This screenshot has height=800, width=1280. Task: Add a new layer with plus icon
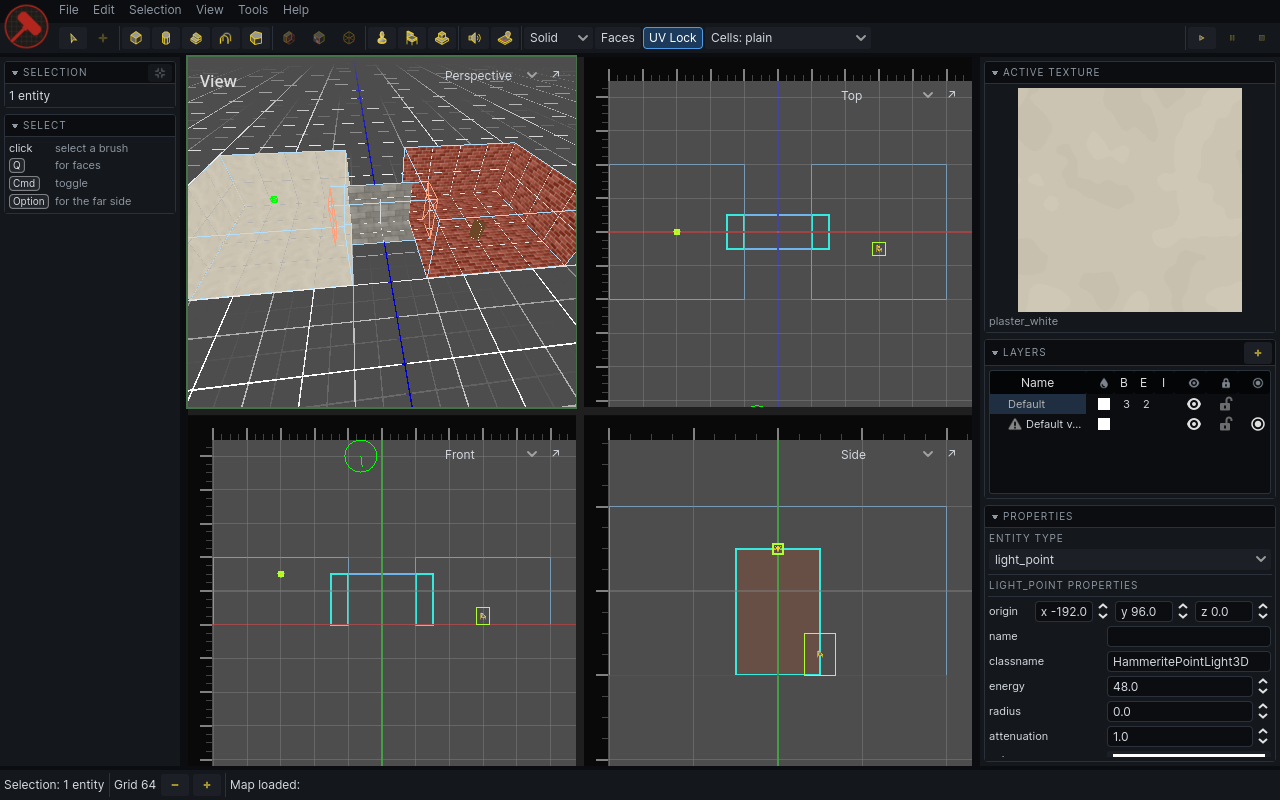coord(1258,352)
